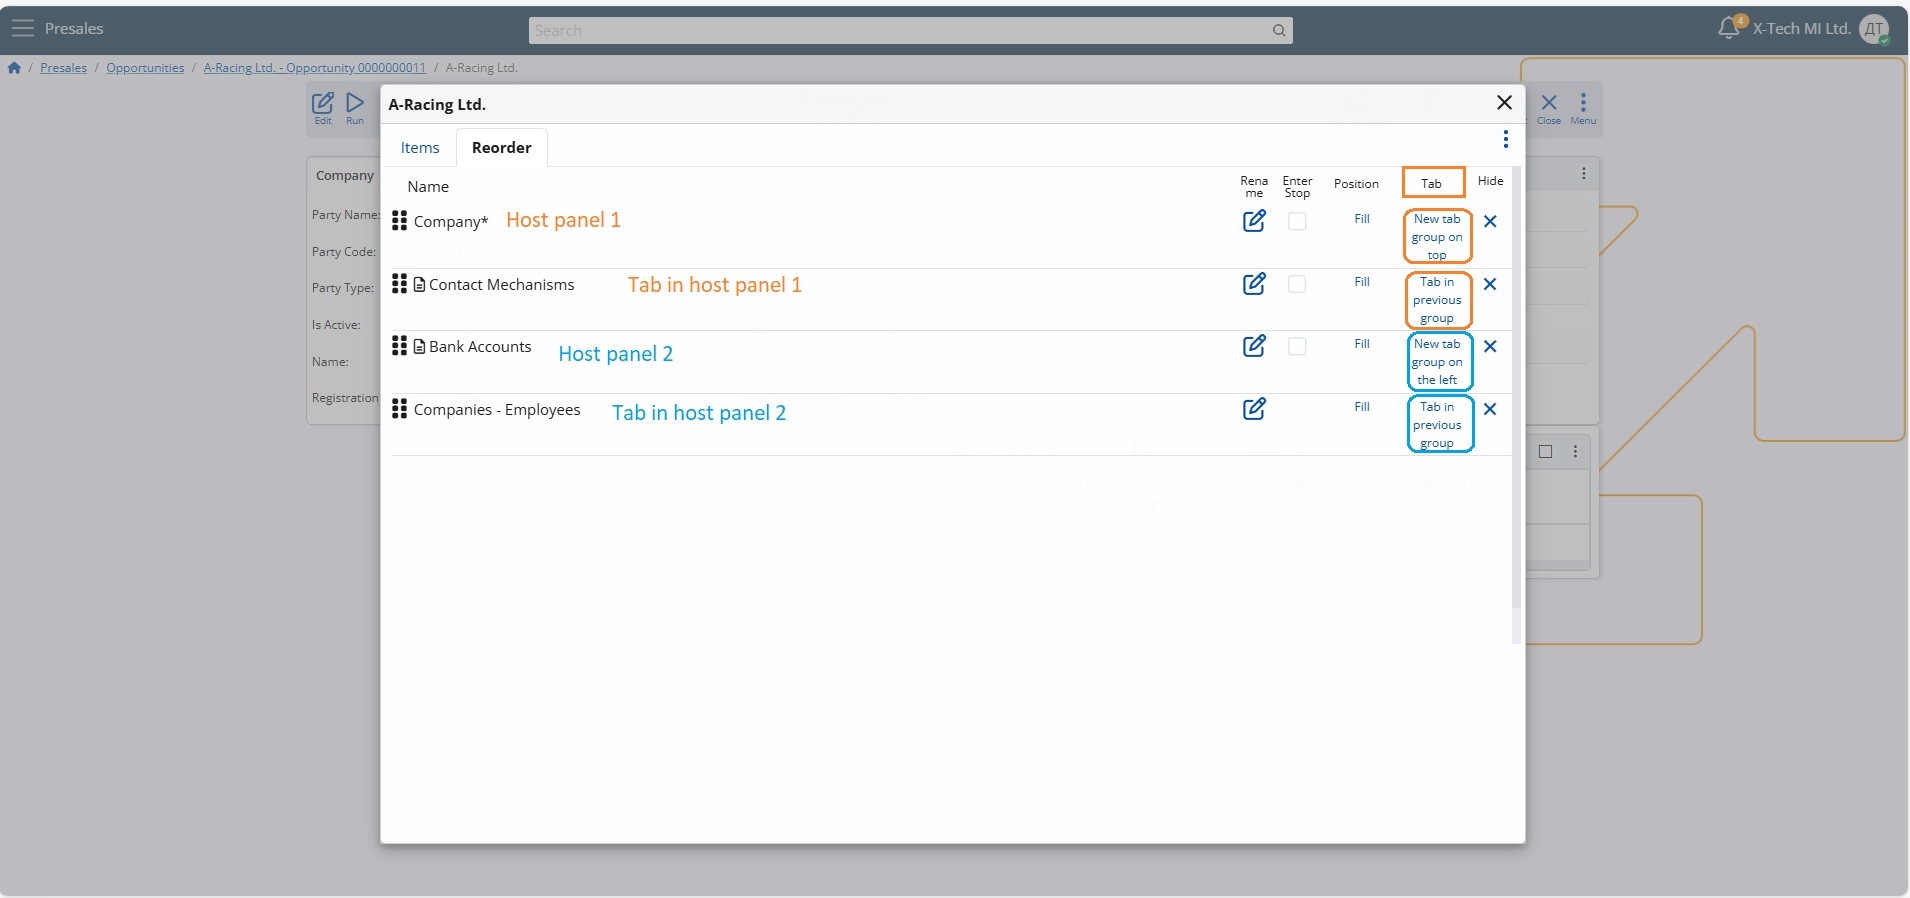
Task: Click the Contact Mechanisms document icon
Action: tap(420, 285)
